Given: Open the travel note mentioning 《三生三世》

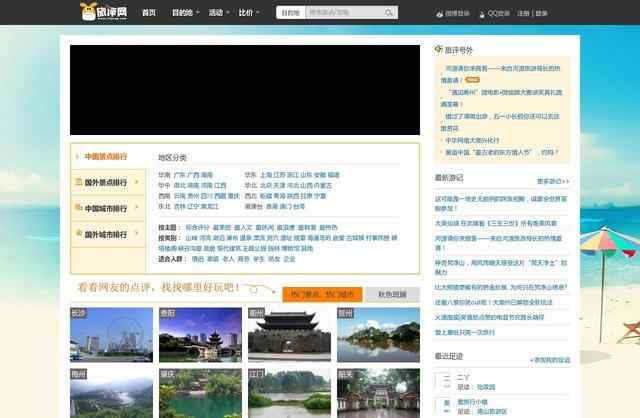Looking at the screenshot, I should click(x=496, y=223).
